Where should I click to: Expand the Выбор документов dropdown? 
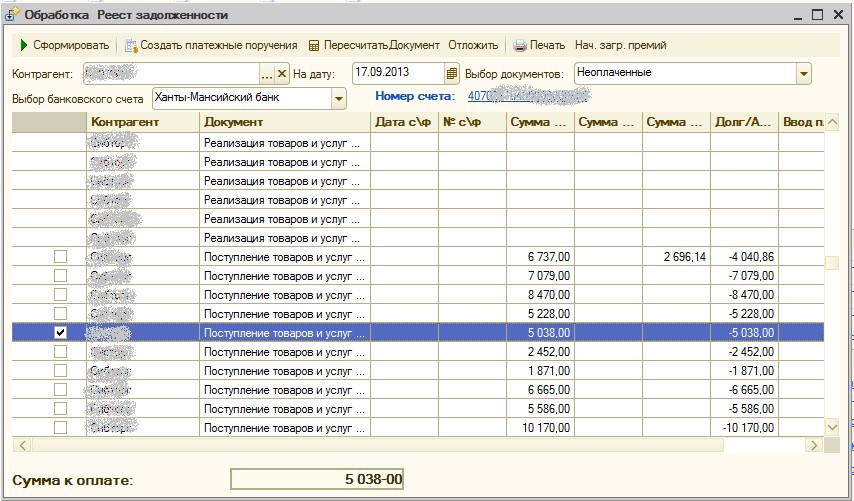click(804, 74)
